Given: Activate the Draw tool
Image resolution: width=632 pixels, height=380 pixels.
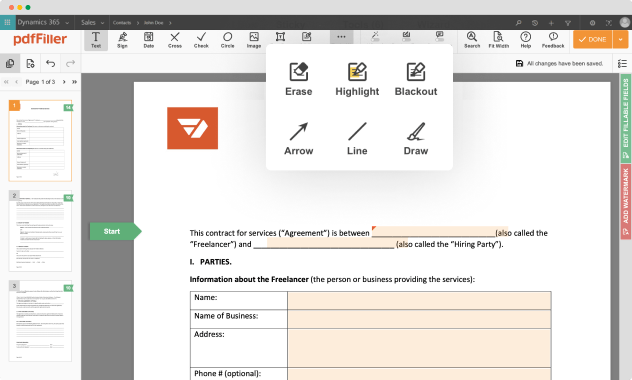Looking at the screenshot, I should 416,139.
